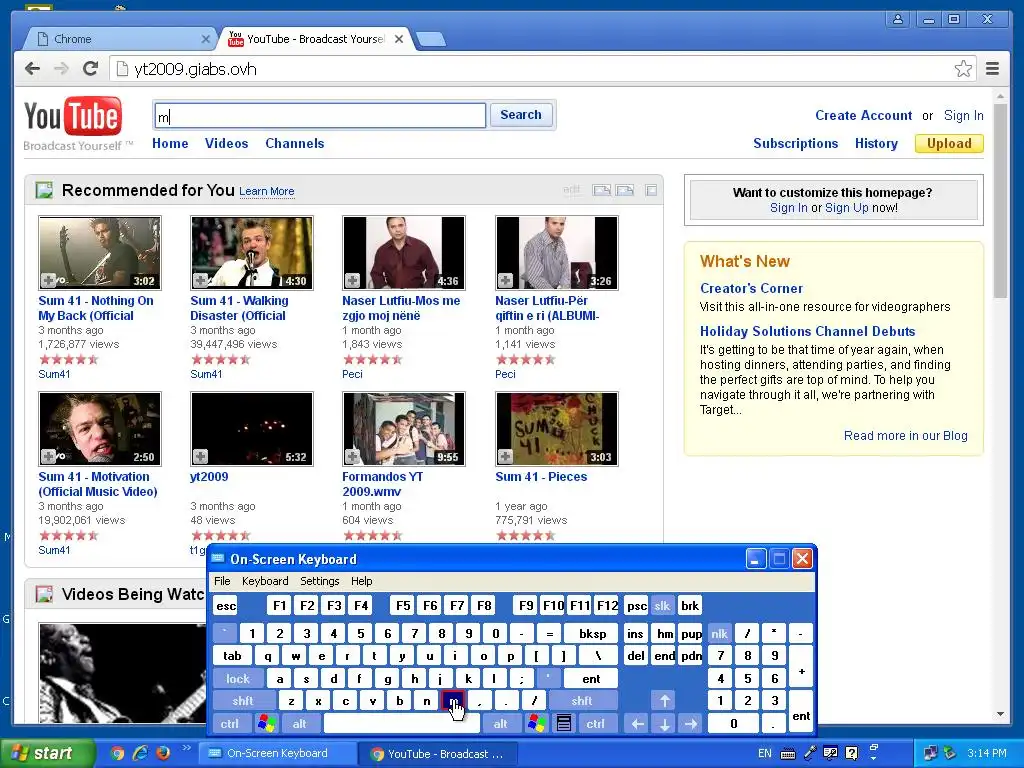Toggle the right shft key

(583, 701)
